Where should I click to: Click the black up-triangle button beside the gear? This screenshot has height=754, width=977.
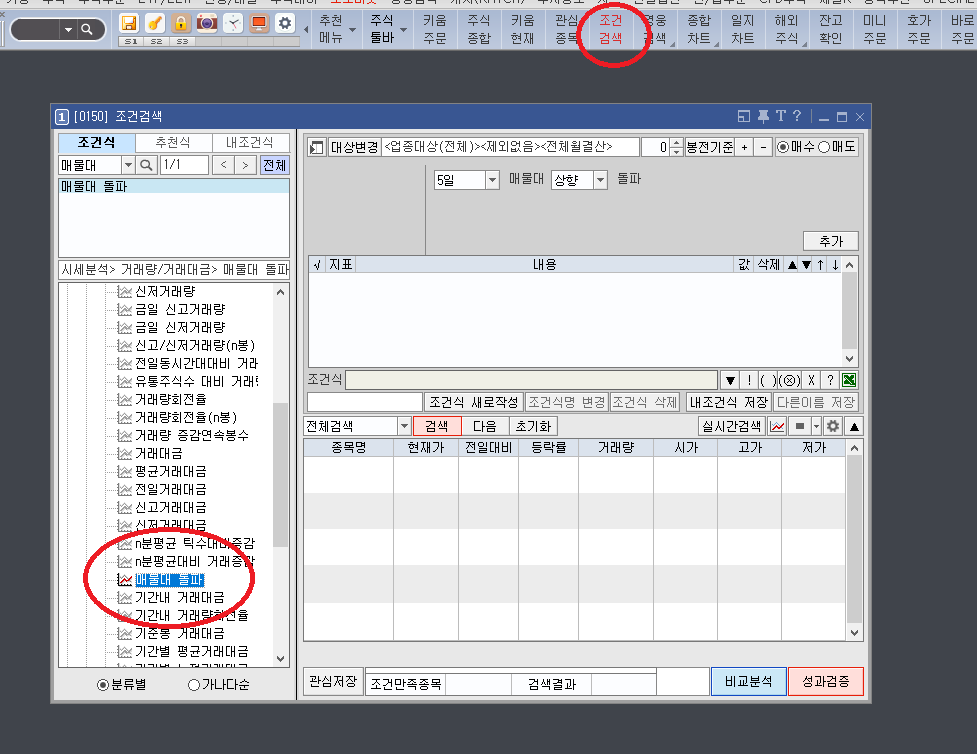(854, 427)
